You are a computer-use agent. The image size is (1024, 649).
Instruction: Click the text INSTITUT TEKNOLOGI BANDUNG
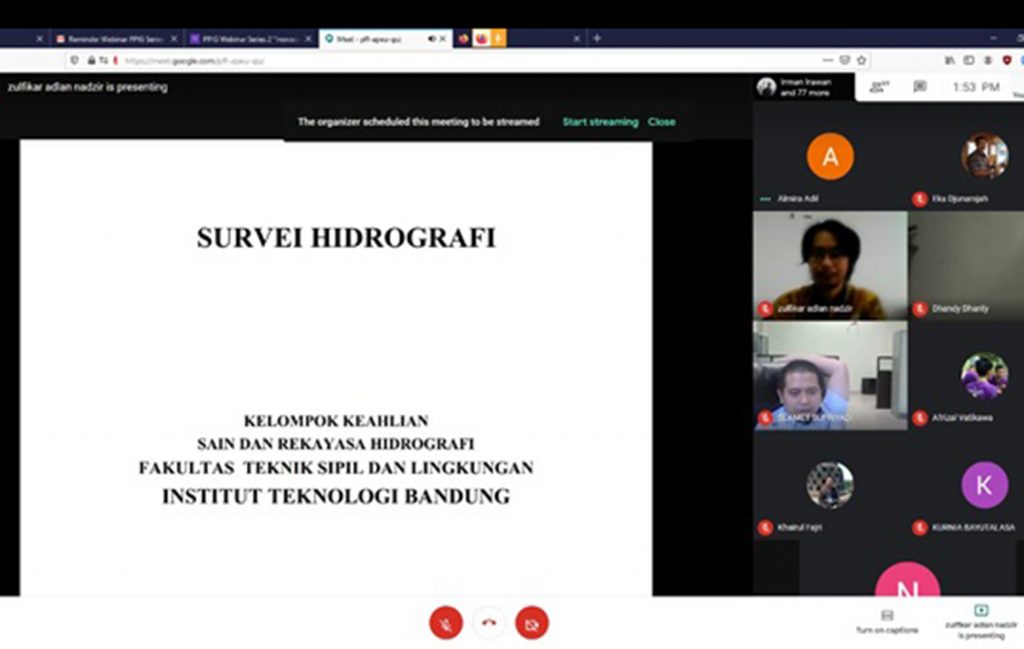click(336, 496)
